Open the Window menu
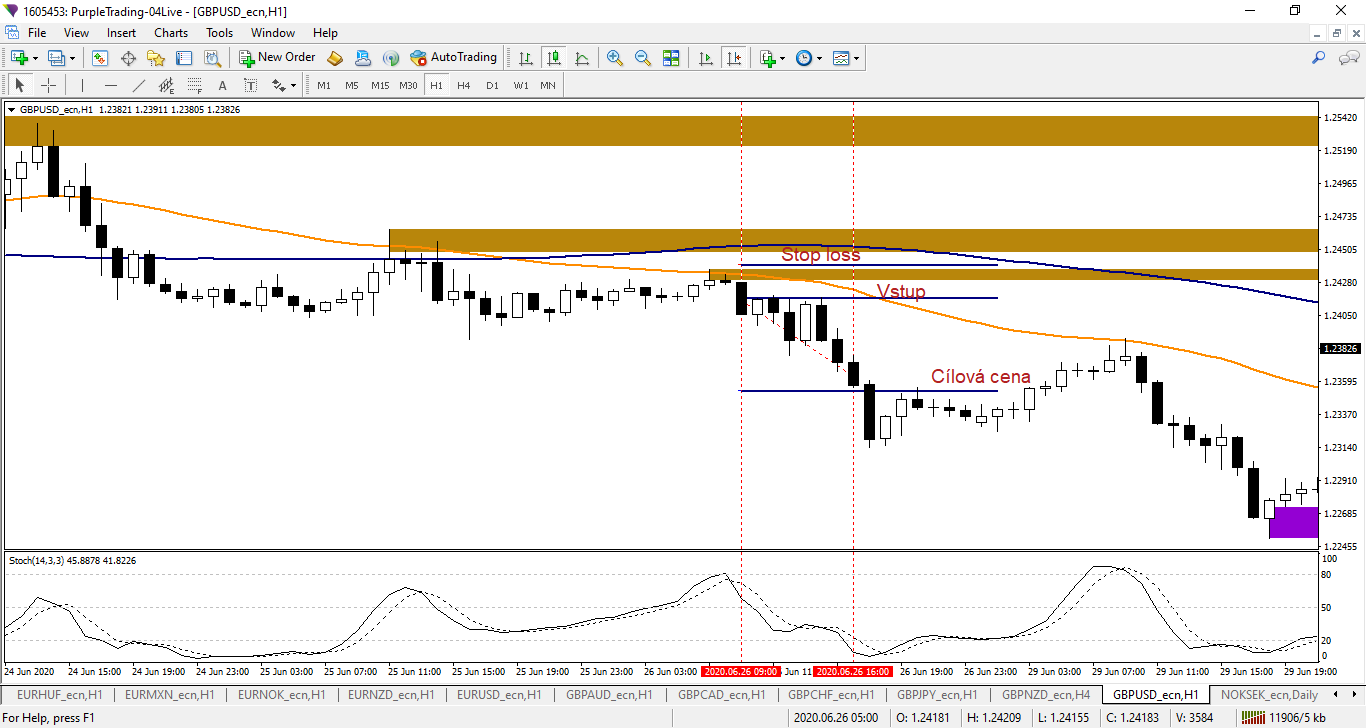The height and width of the screenshot is (728, 1366). (x=273, y=33)
